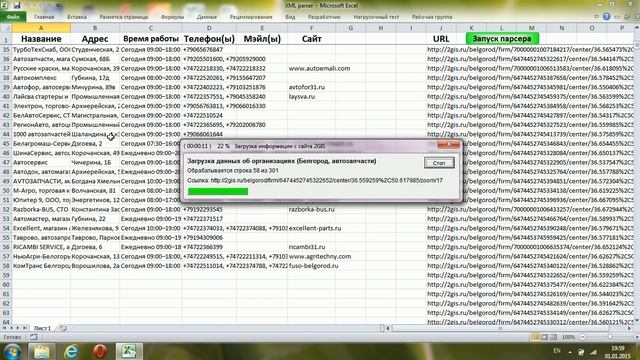Click the Стоп button in progress dialog
The height and width of the screenshot is (360, 640).
(x=439, y=163)
